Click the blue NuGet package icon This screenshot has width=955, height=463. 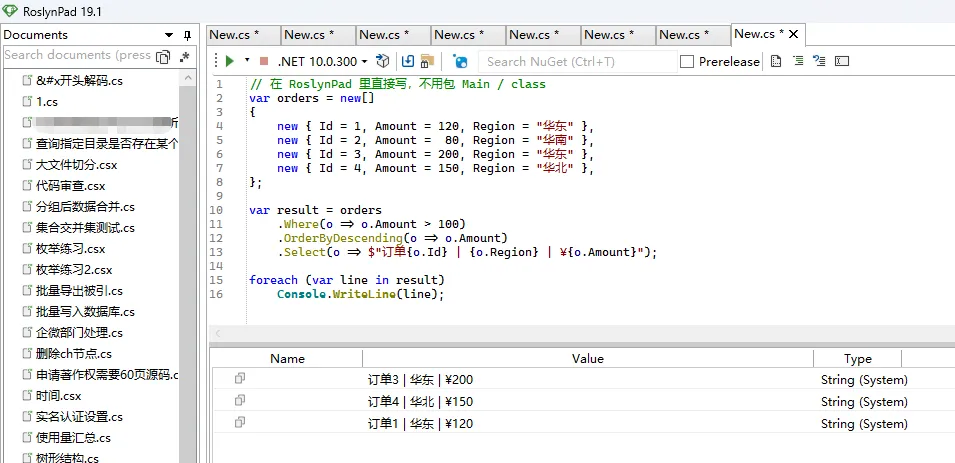coord(460,61)
